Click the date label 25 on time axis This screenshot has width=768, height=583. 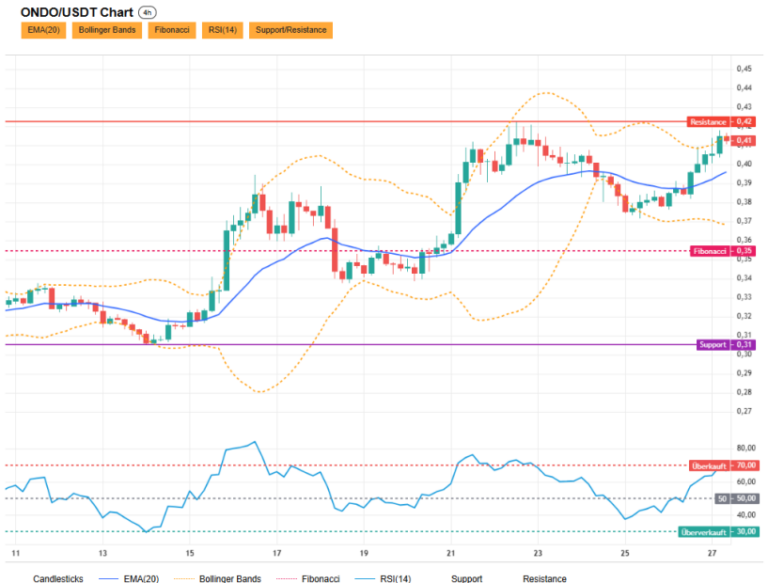point(625,553)
